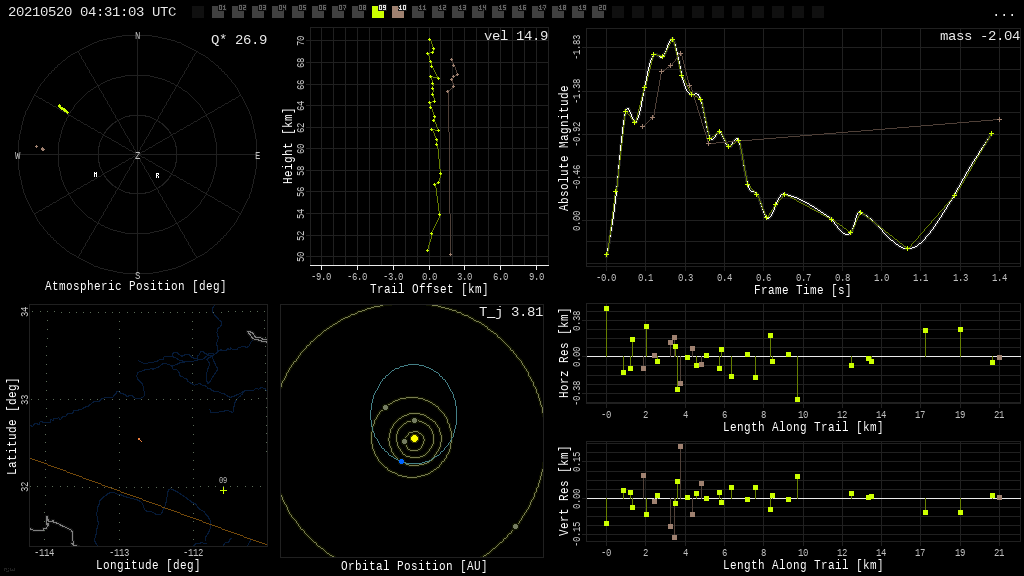Click the yellow Sun in orbital plot
The height and width of the screenshot is (576, 1024).
(414, 438)
